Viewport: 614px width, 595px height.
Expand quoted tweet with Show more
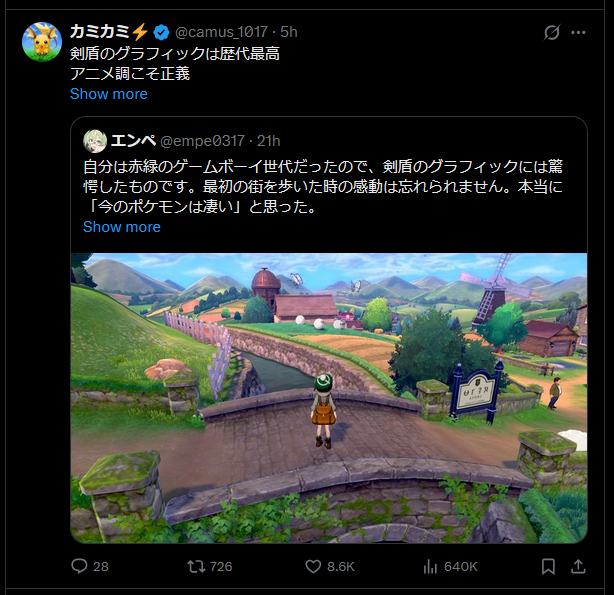click(x=122, y=227)
